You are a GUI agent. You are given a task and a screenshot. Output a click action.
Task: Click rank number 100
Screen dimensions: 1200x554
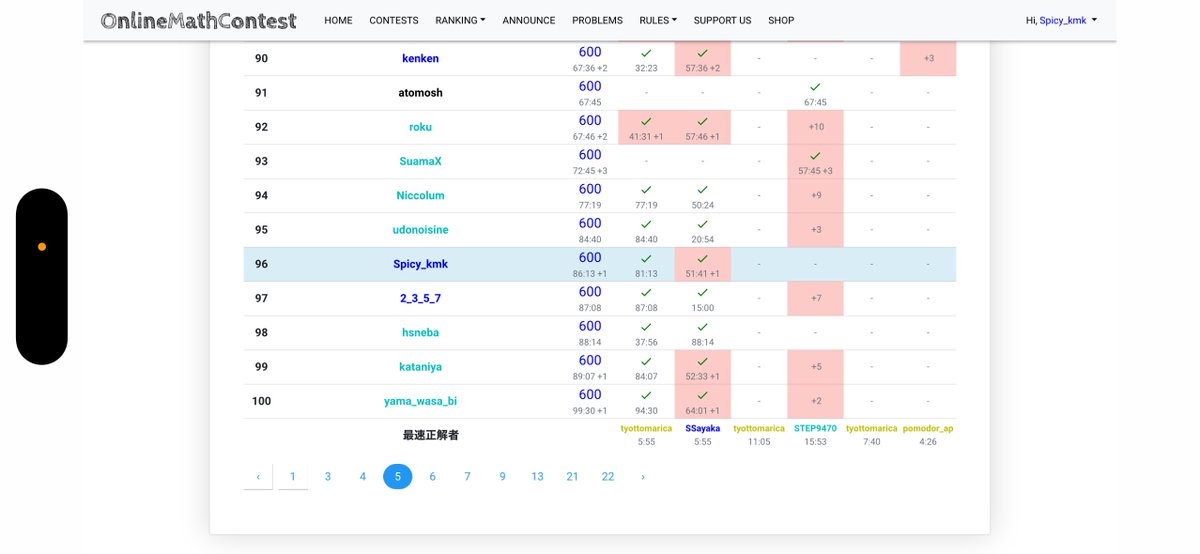(x=261, y=401)
